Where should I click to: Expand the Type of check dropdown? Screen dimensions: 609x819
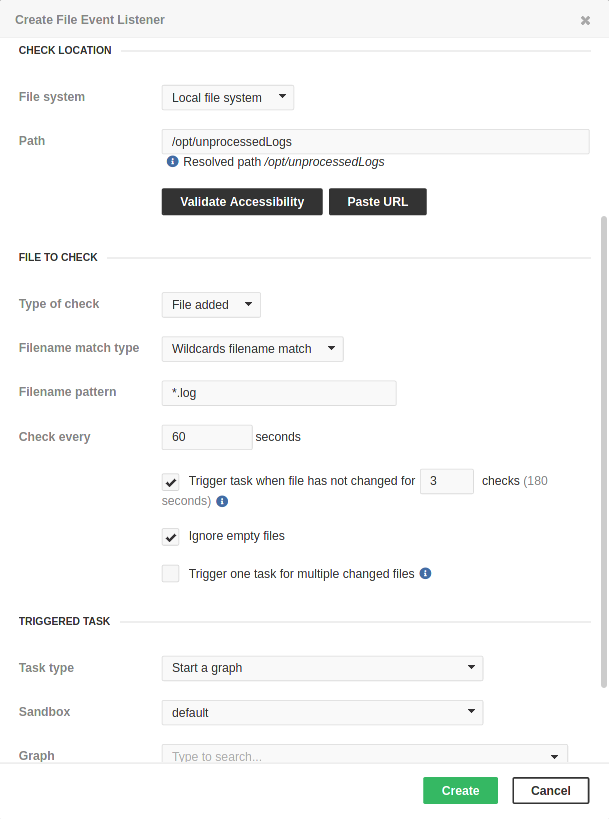(x=211, y=305)
